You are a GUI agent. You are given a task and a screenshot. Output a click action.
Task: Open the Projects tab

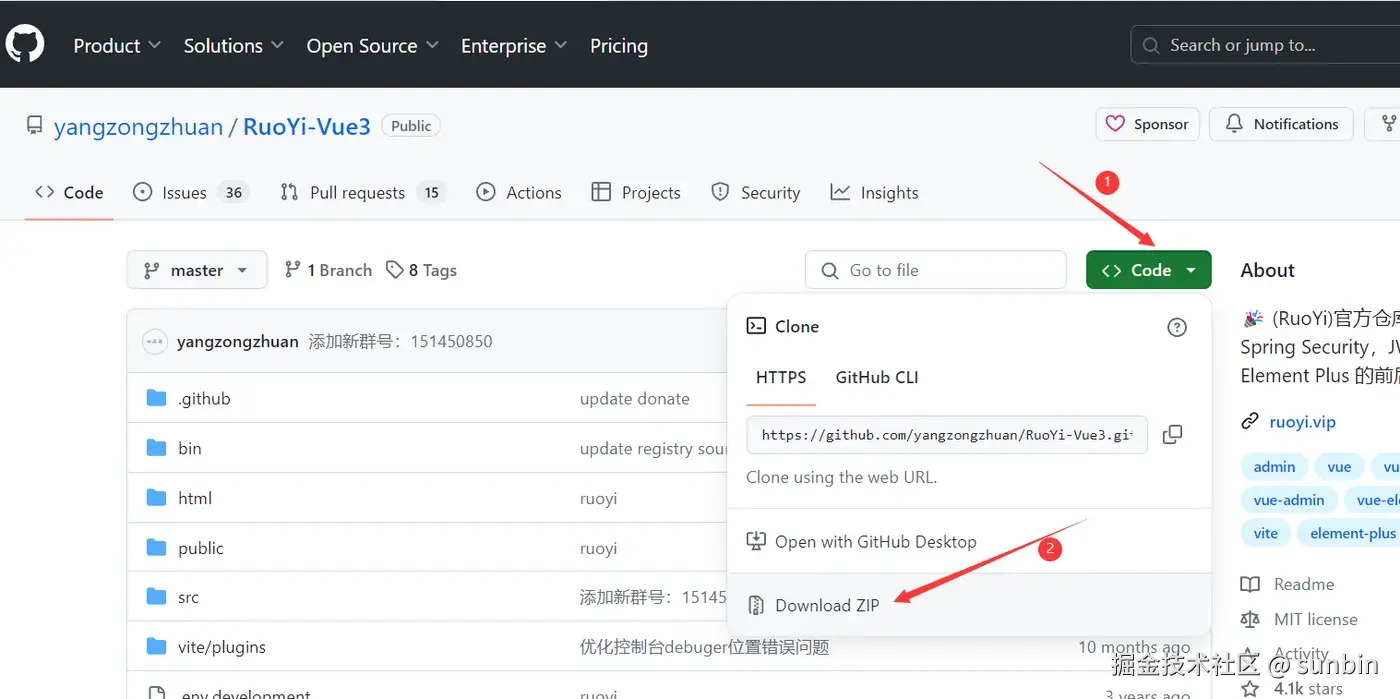point(636,193)
